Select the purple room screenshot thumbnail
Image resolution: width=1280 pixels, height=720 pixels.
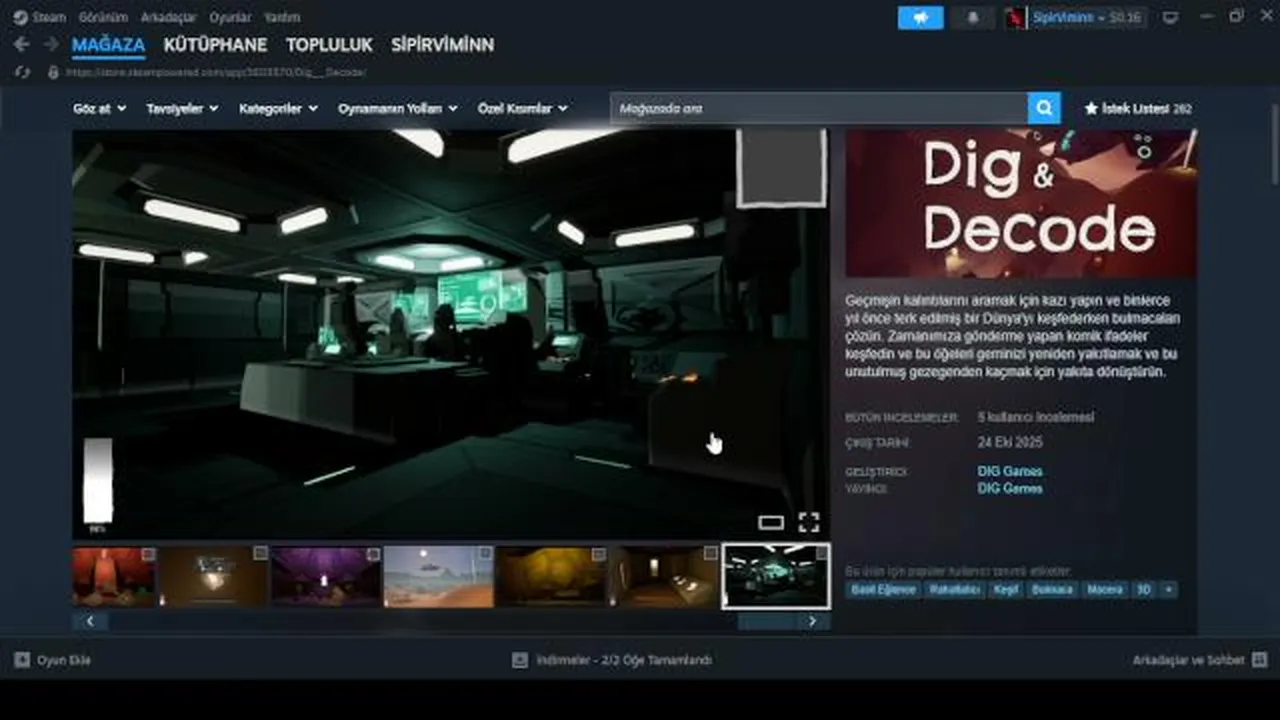point(326,576)
